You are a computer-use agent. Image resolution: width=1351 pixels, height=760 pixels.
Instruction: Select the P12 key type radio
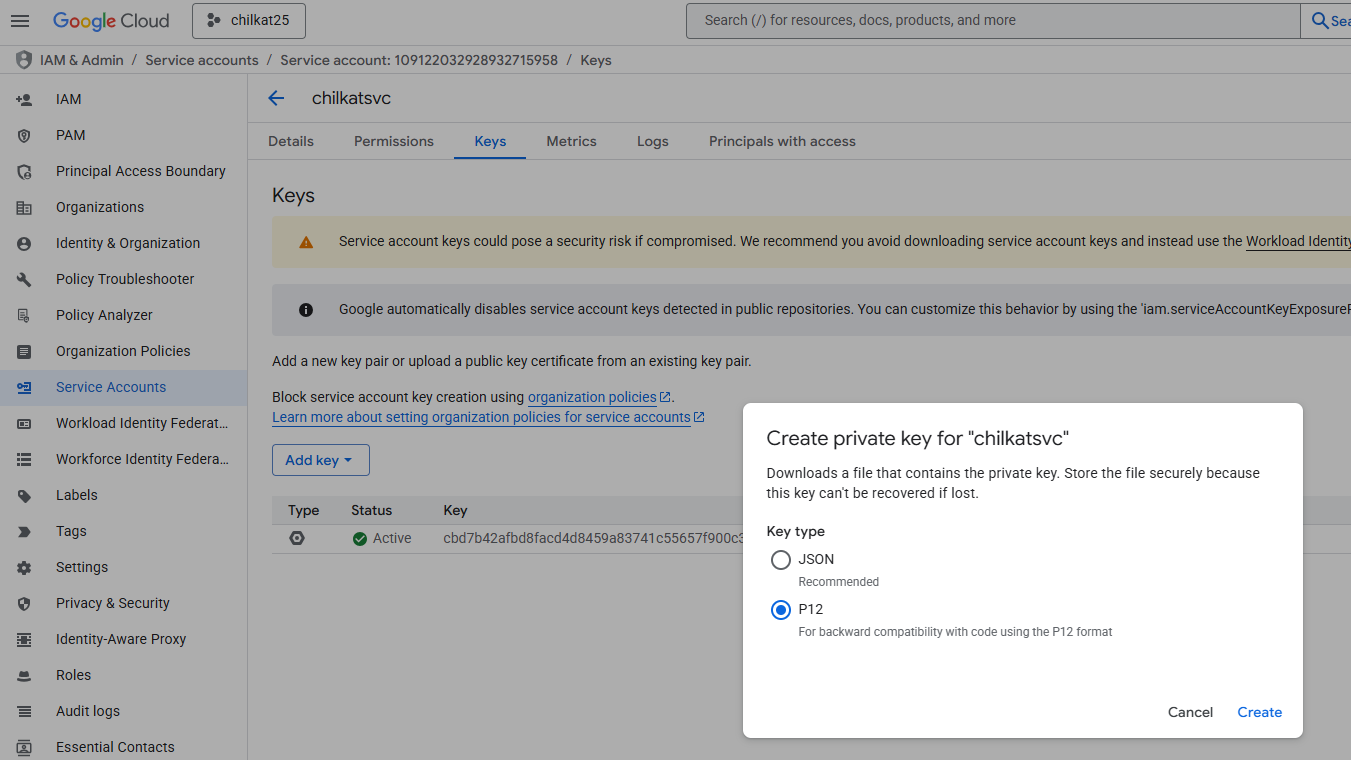[x=781, y=610]
